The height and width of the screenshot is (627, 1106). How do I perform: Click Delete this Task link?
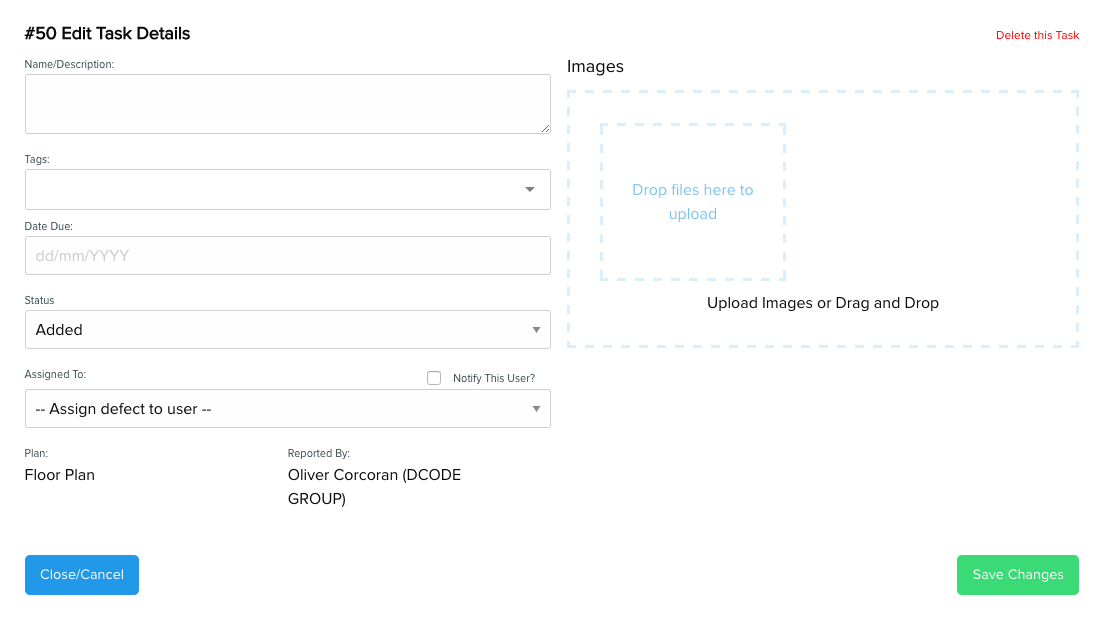tap(1037, 35)
